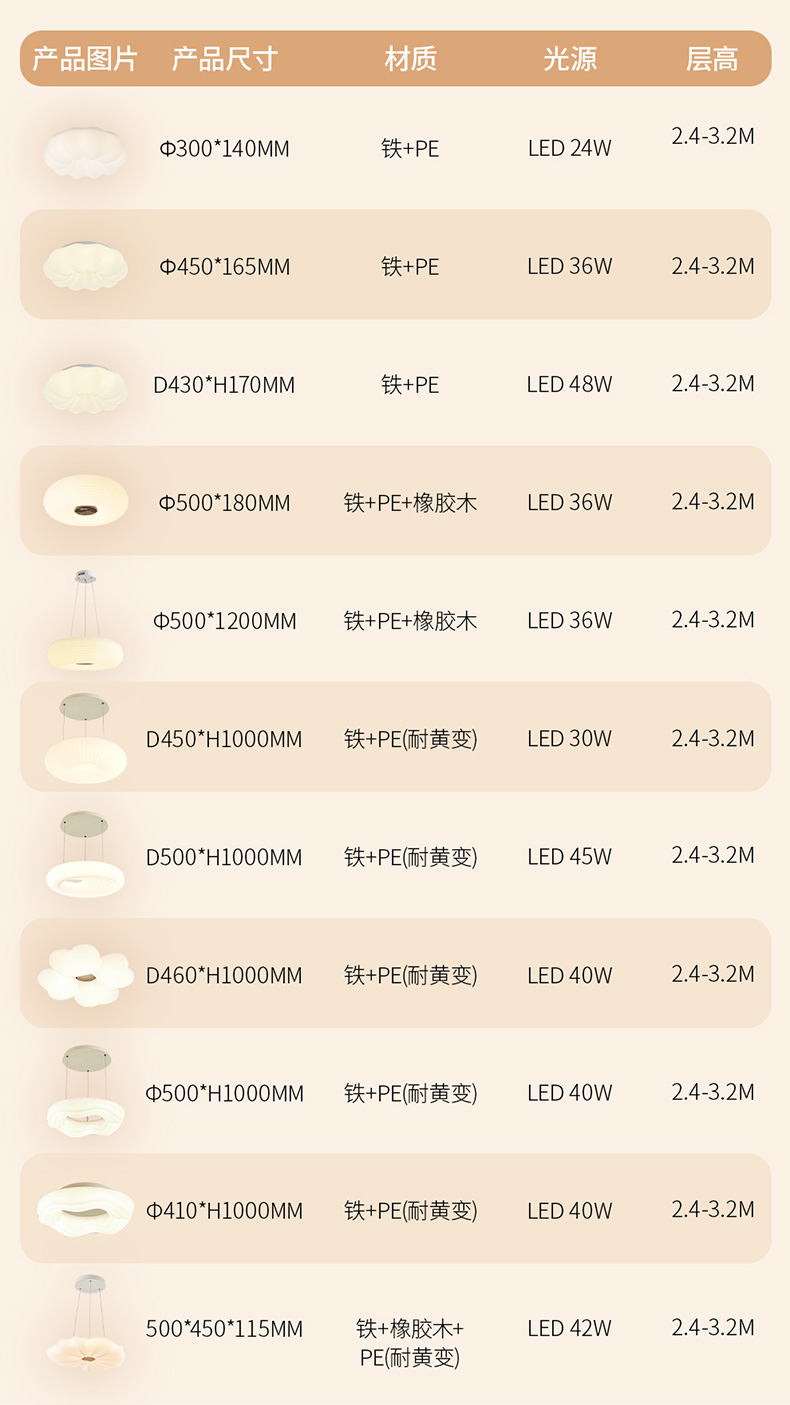Select the LED 24W text
790x1405 pixels.
[x=570, y=149]
